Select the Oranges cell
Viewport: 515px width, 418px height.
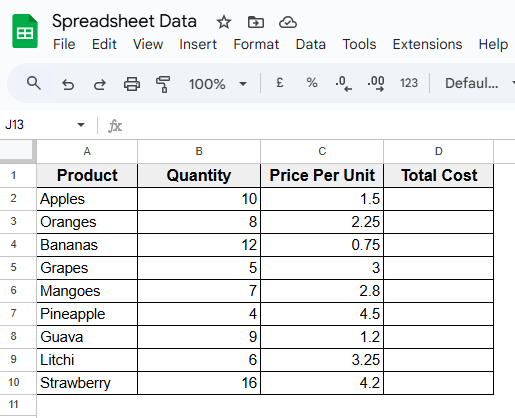[87, 222]
